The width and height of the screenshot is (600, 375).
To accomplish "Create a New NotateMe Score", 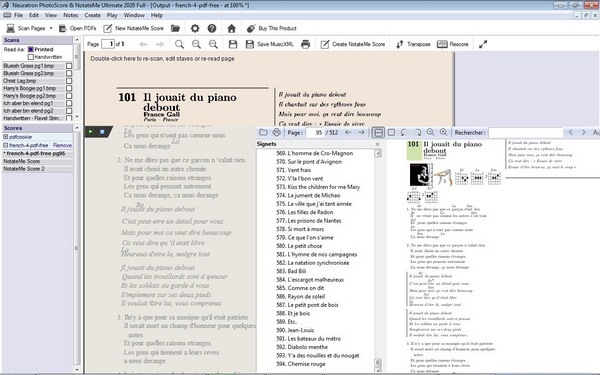I will point(134,28).
